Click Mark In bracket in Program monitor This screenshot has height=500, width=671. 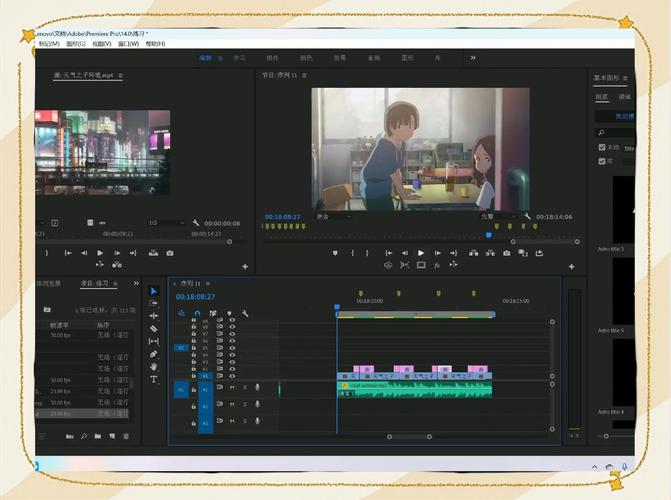pos(353,253)
